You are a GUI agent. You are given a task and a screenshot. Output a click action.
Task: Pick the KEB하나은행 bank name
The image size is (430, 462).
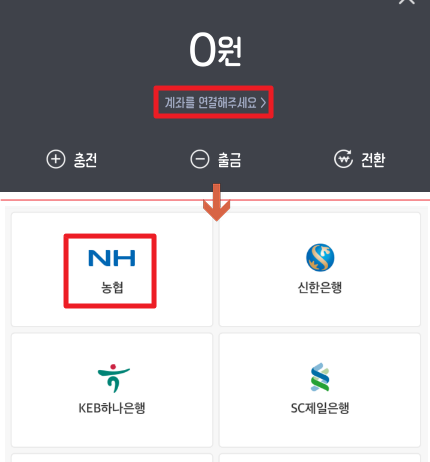(112, 408)
